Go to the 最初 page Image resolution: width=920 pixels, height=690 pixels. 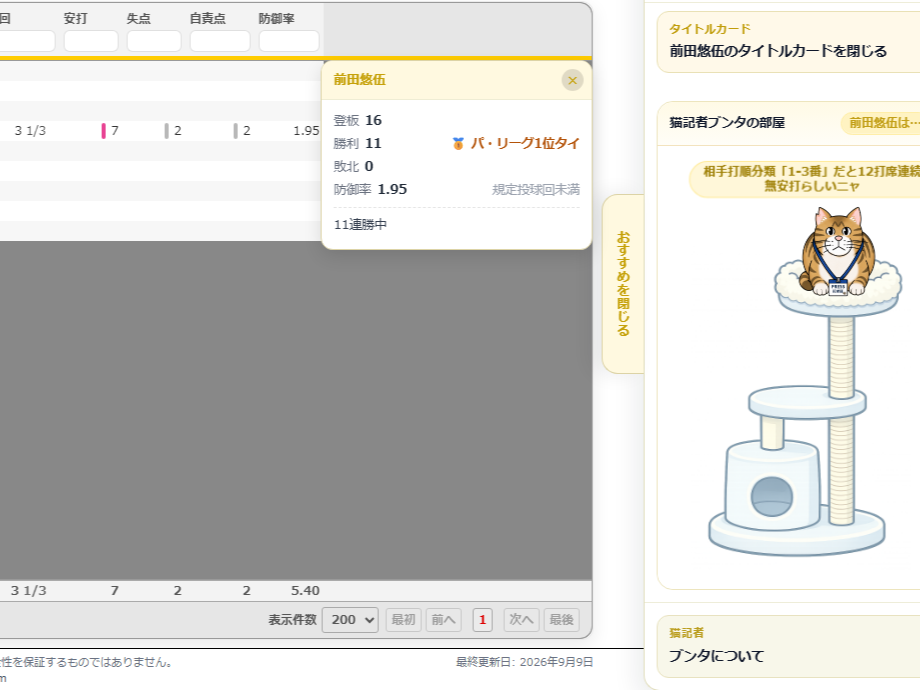click(x=403, y=620)
